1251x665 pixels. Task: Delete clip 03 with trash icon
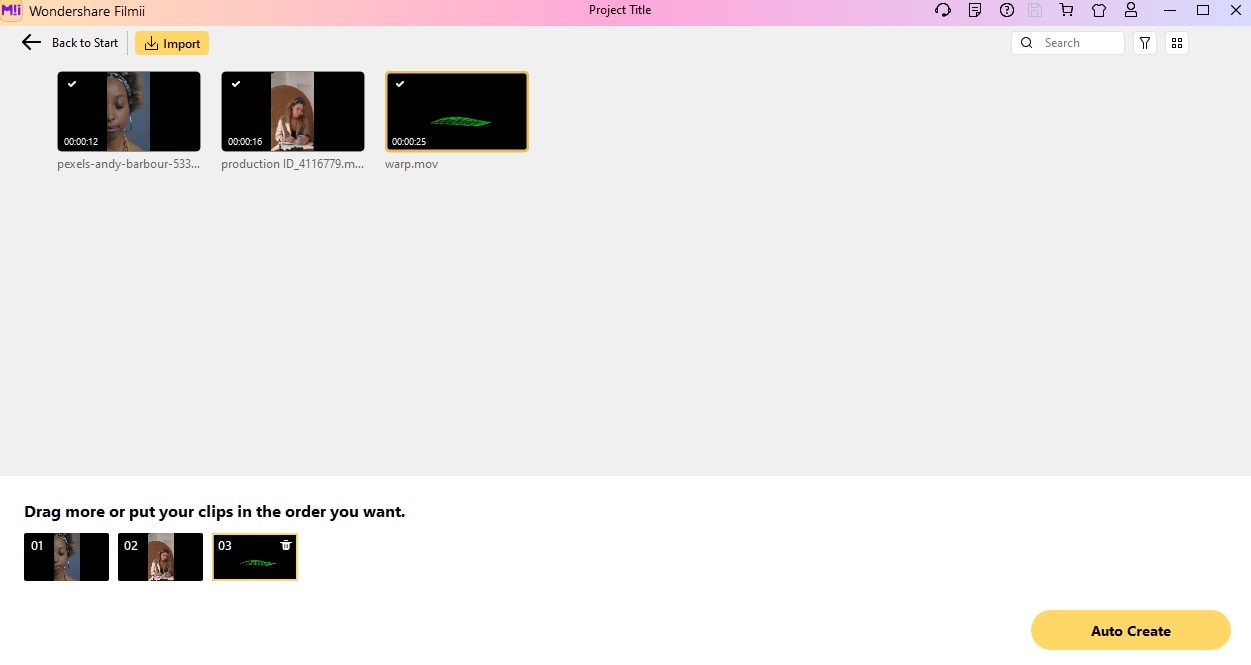click(x=286, y=545)
